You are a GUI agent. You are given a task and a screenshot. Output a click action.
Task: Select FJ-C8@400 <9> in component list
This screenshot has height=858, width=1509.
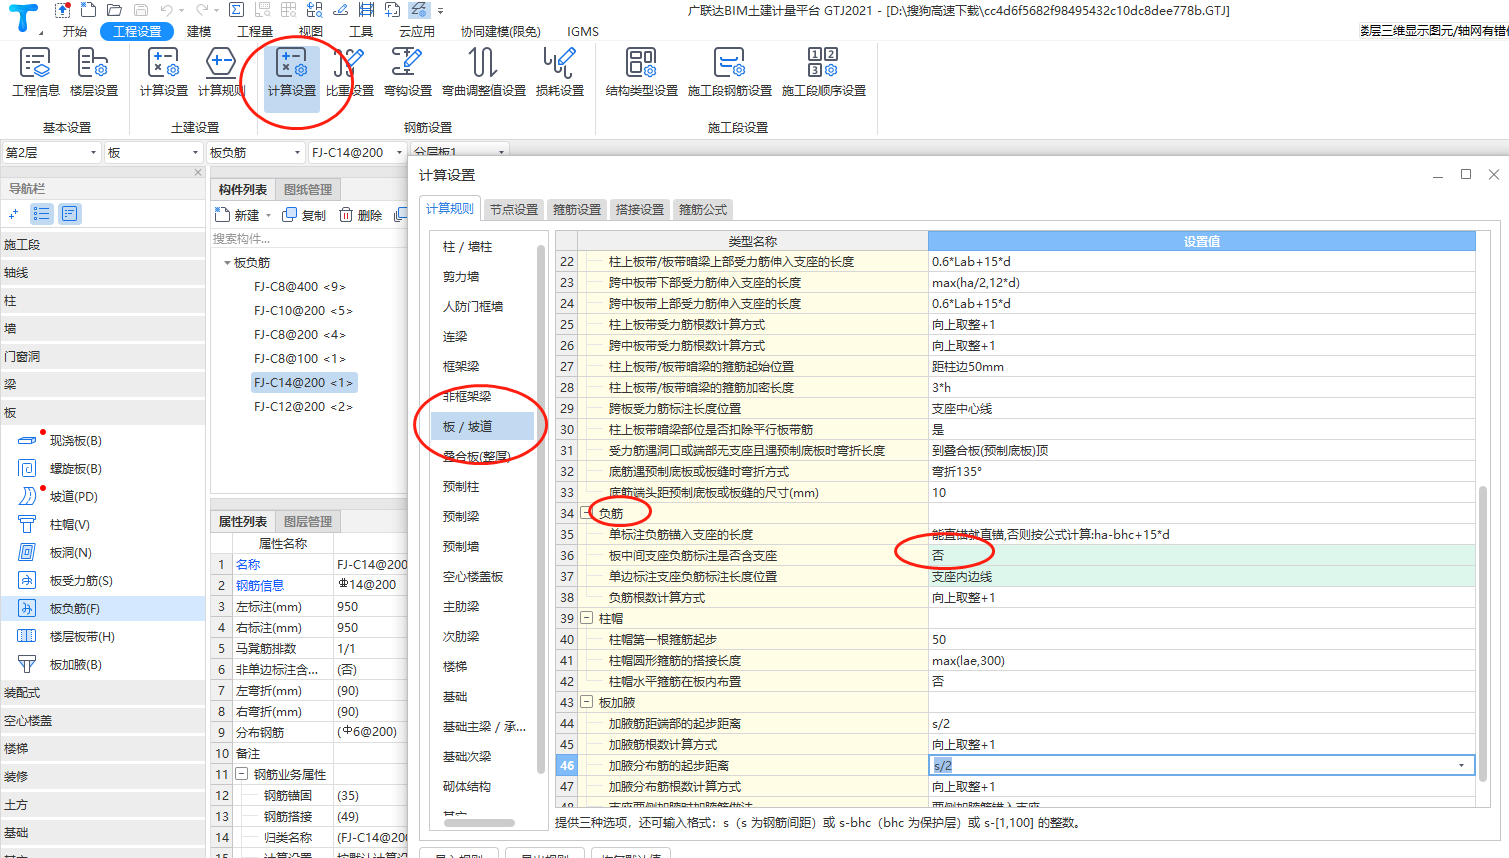coord(300,286)
